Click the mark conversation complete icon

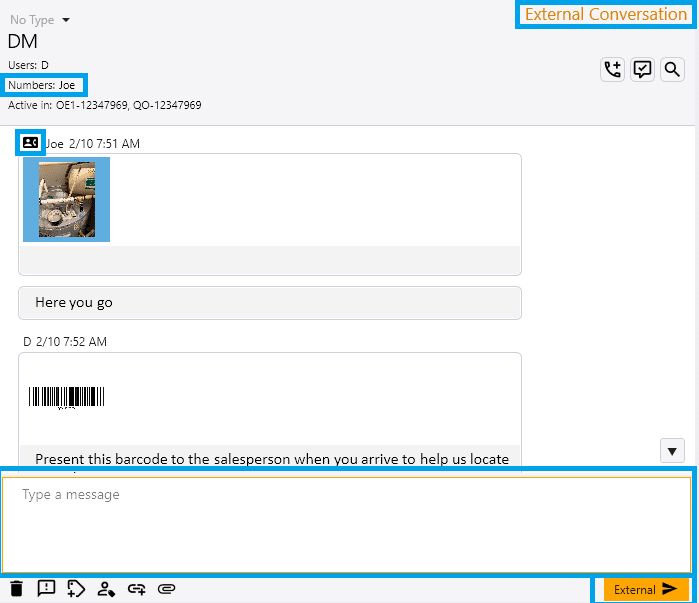click(x=643, y=69)
